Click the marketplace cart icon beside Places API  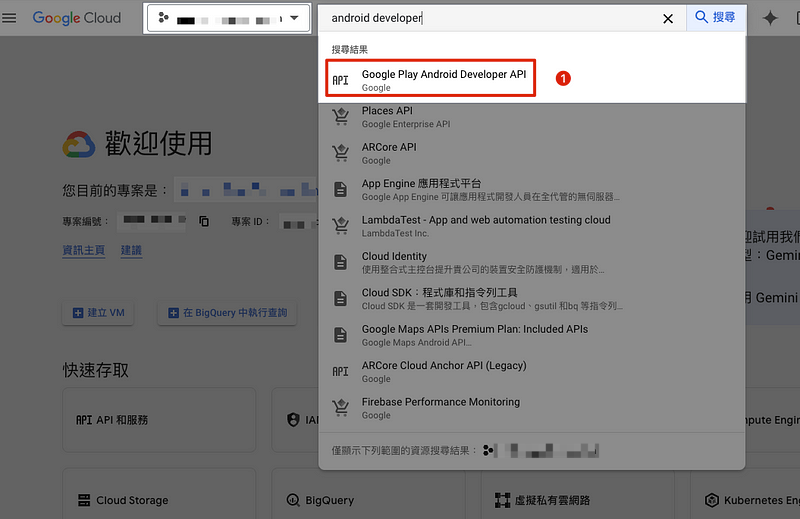340,116
